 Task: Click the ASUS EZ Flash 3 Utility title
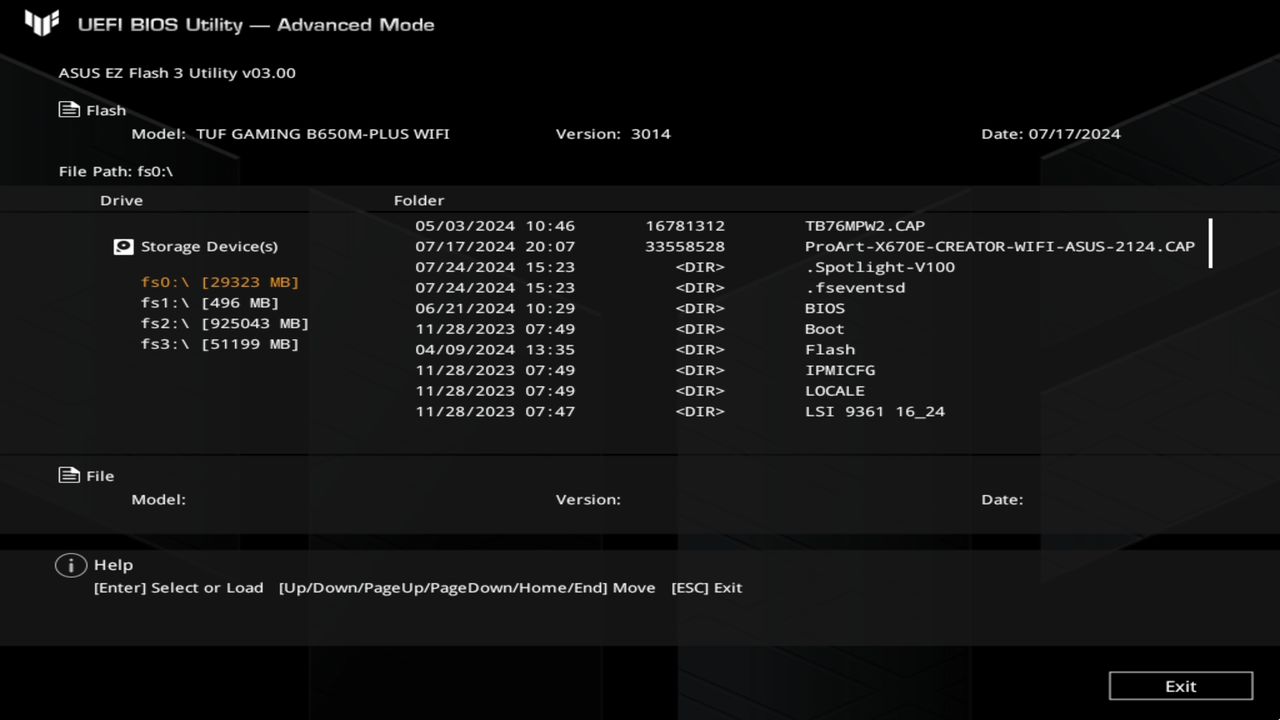pos(177,73)
